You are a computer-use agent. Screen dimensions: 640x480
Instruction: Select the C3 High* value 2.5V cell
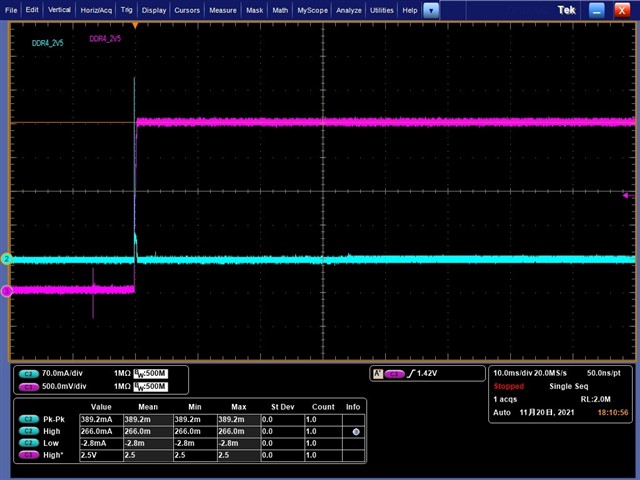point(101,455)
